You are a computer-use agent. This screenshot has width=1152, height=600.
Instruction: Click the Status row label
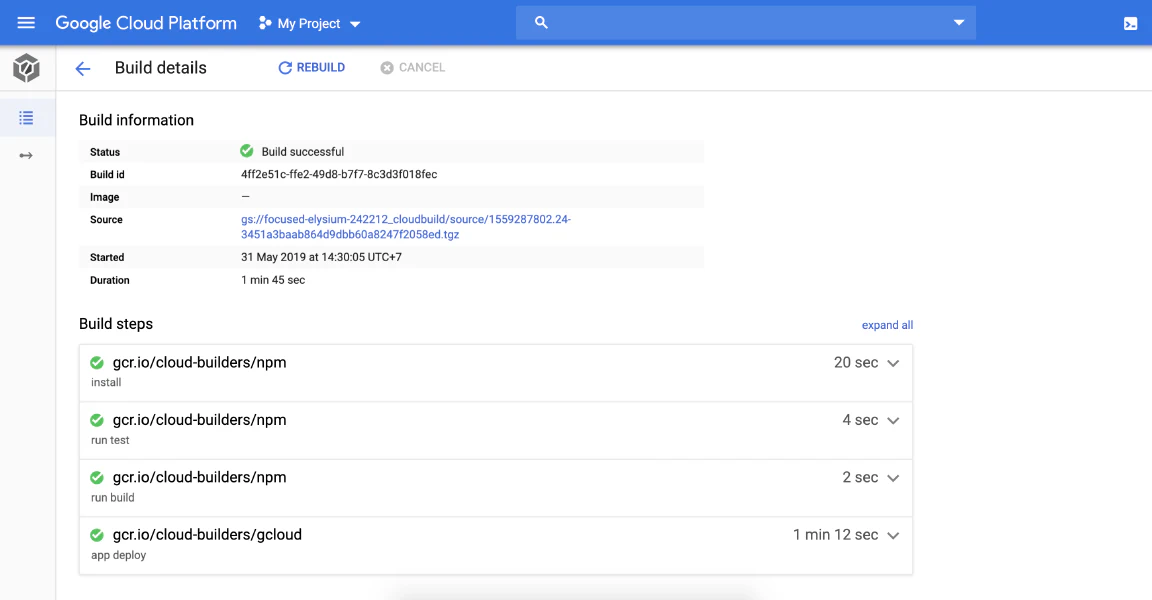pos(105,152)
